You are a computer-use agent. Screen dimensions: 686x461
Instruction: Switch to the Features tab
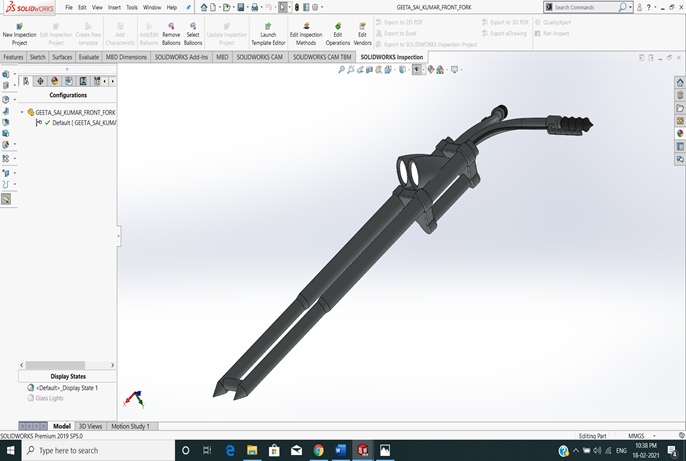pos(13,57)
